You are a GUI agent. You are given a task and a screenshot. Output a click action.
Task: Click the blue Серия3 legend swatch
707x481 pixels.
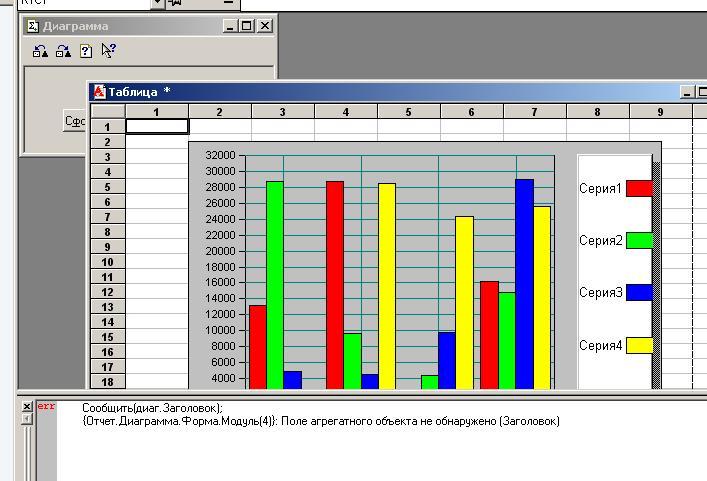(639, 293)
